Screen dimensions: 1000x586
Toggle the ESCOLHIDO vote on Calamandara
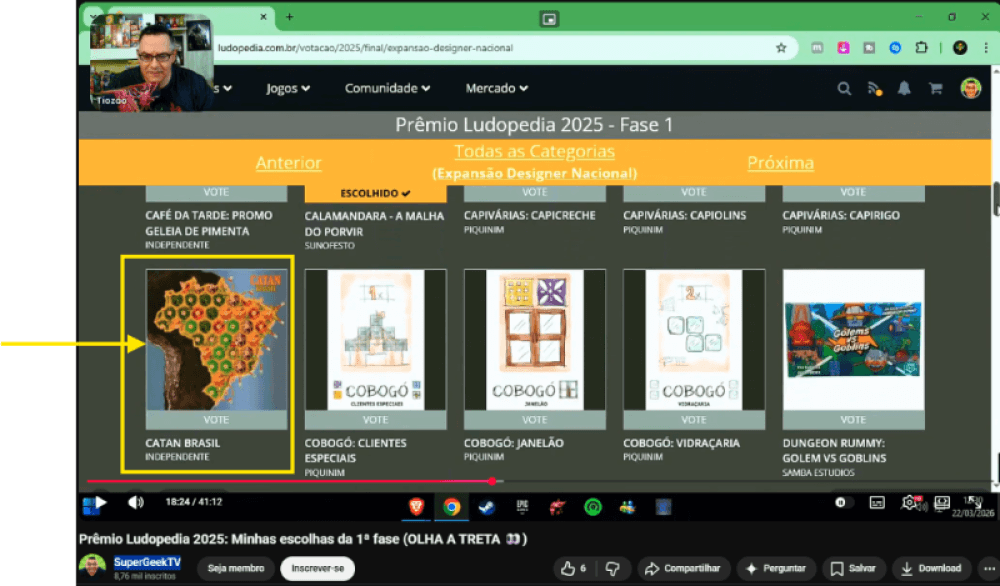pos(375,192)
